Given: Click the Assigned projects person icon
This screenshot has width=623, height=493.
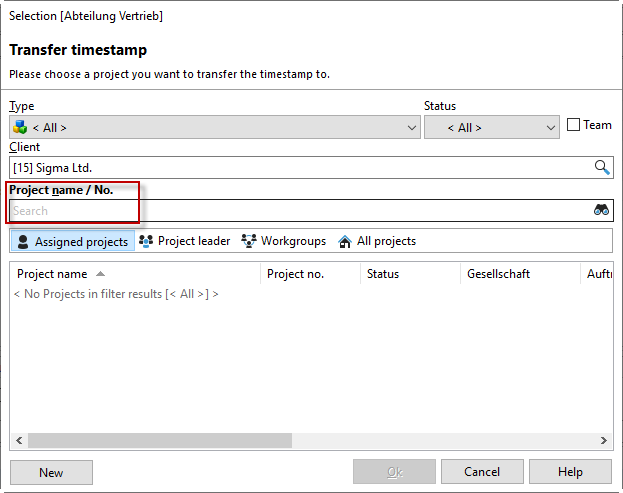Looking at the screenshot, I should click(23, 241).
